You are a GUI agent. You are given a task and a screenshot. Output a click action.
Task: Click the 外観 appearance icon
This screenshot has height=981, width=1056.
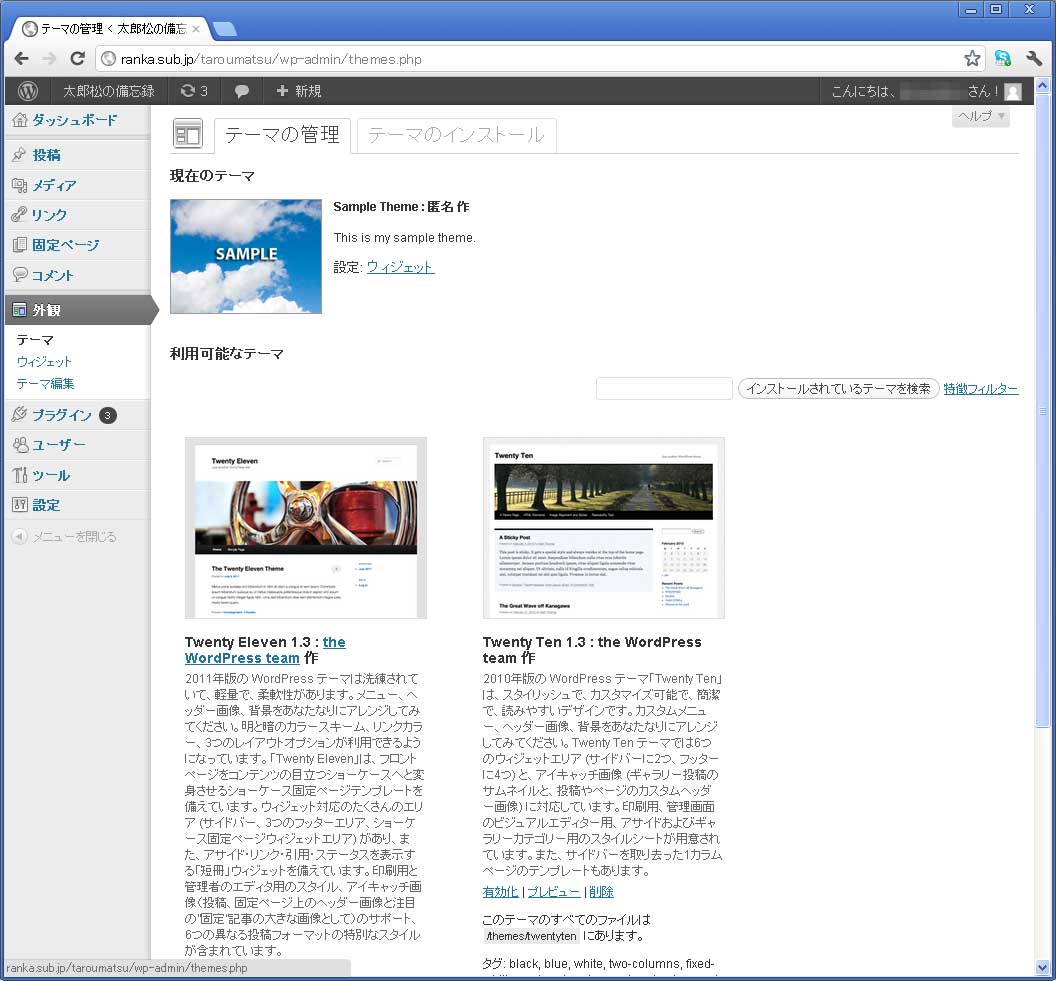point(20,310)
